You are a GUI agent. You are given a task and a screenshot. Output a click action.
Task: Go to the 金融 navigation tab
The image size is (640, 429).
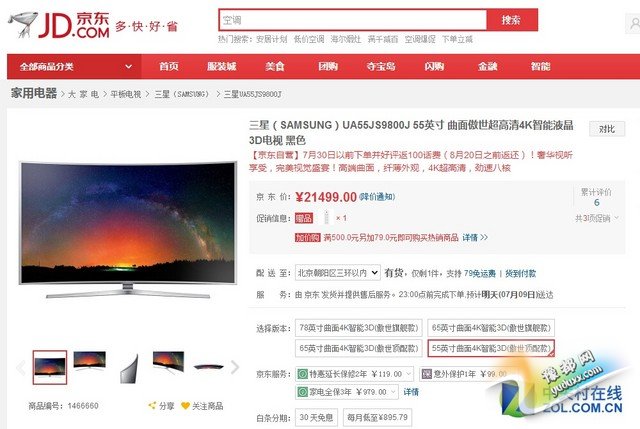487,66
